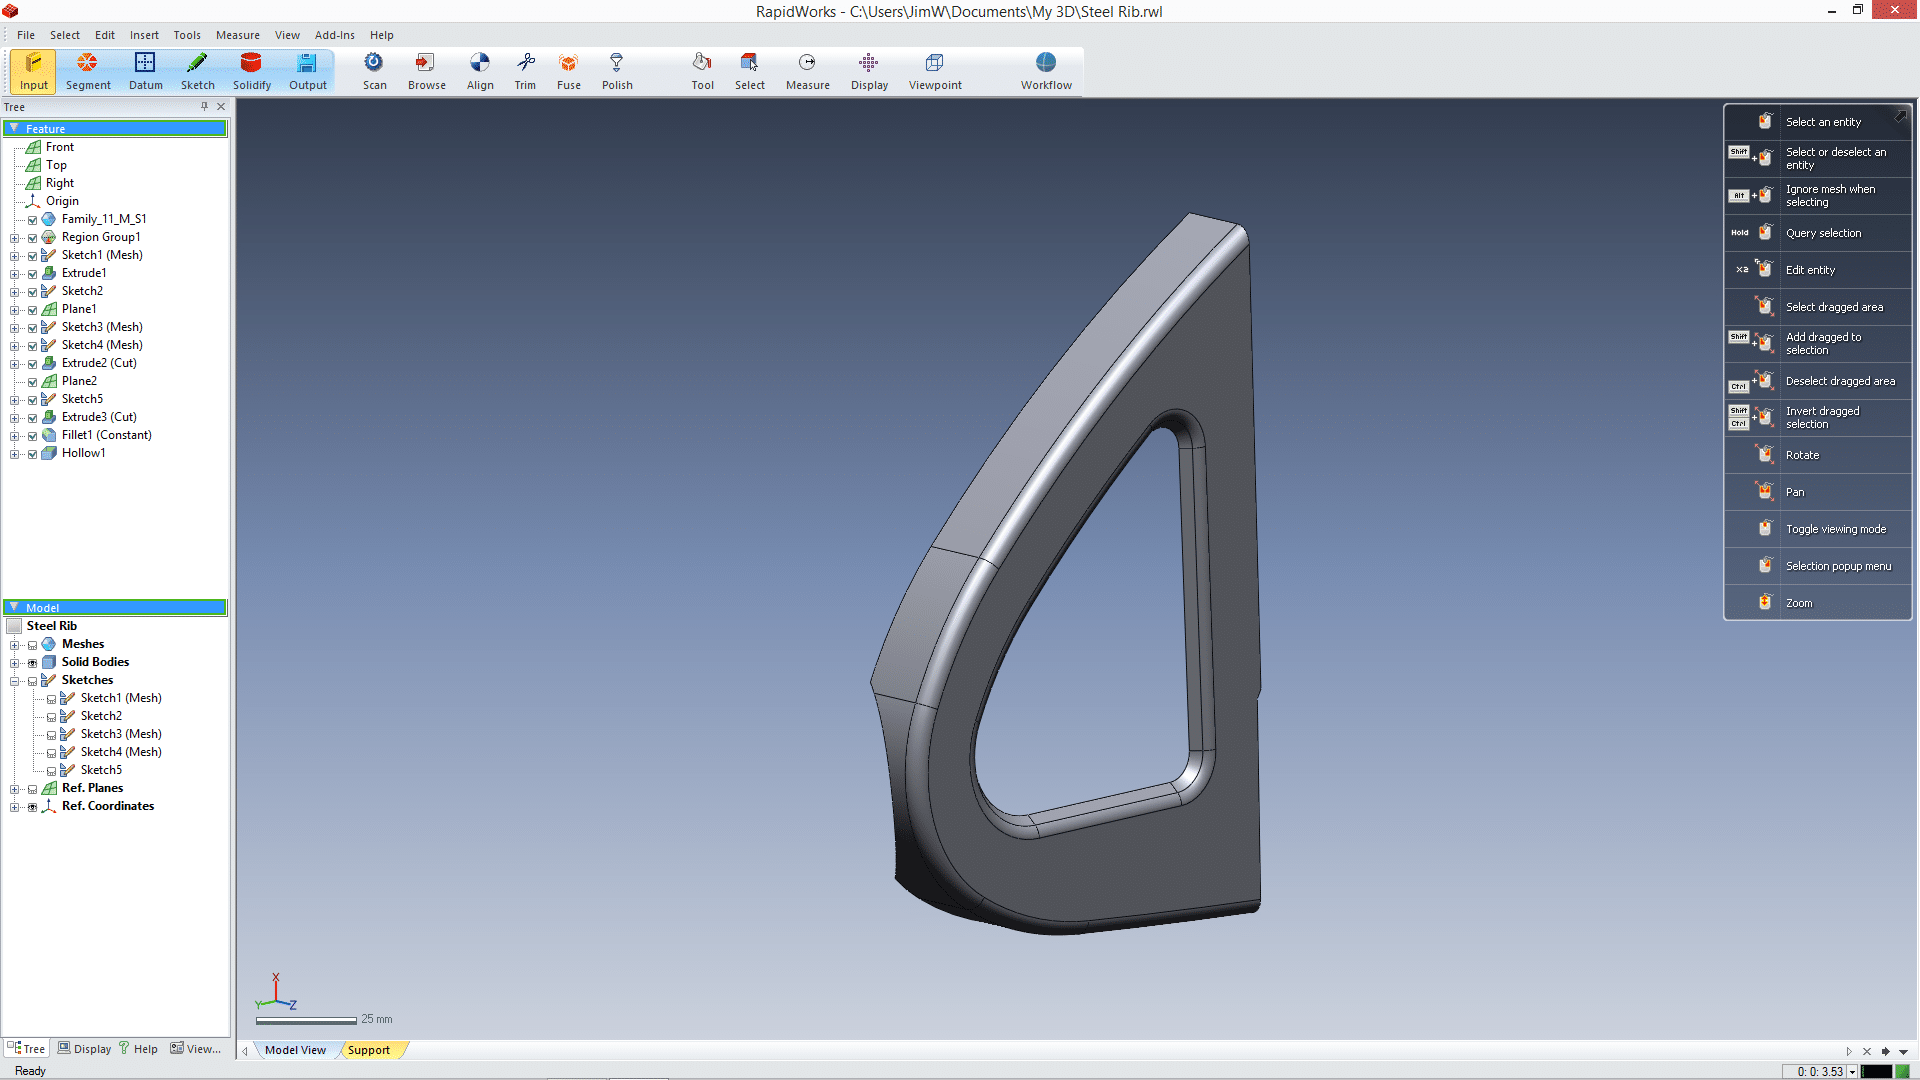Launch the Workflow panel

click(x=1045, y=70)
